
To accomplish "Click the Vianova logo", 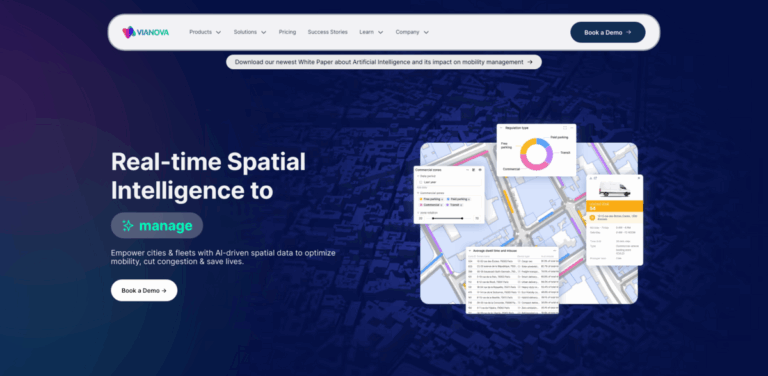I will (145, 32).
